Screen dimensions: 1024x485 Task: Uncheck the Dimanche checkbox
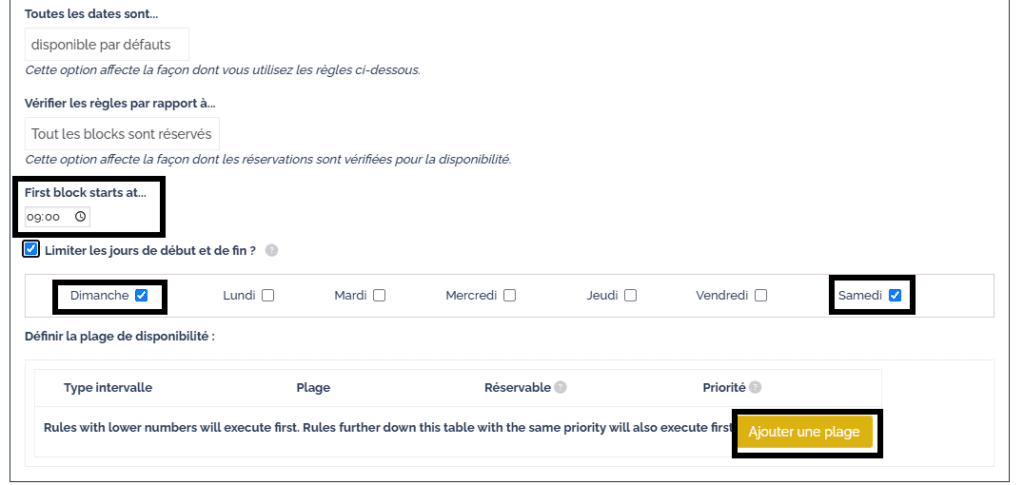coord(141,295)
